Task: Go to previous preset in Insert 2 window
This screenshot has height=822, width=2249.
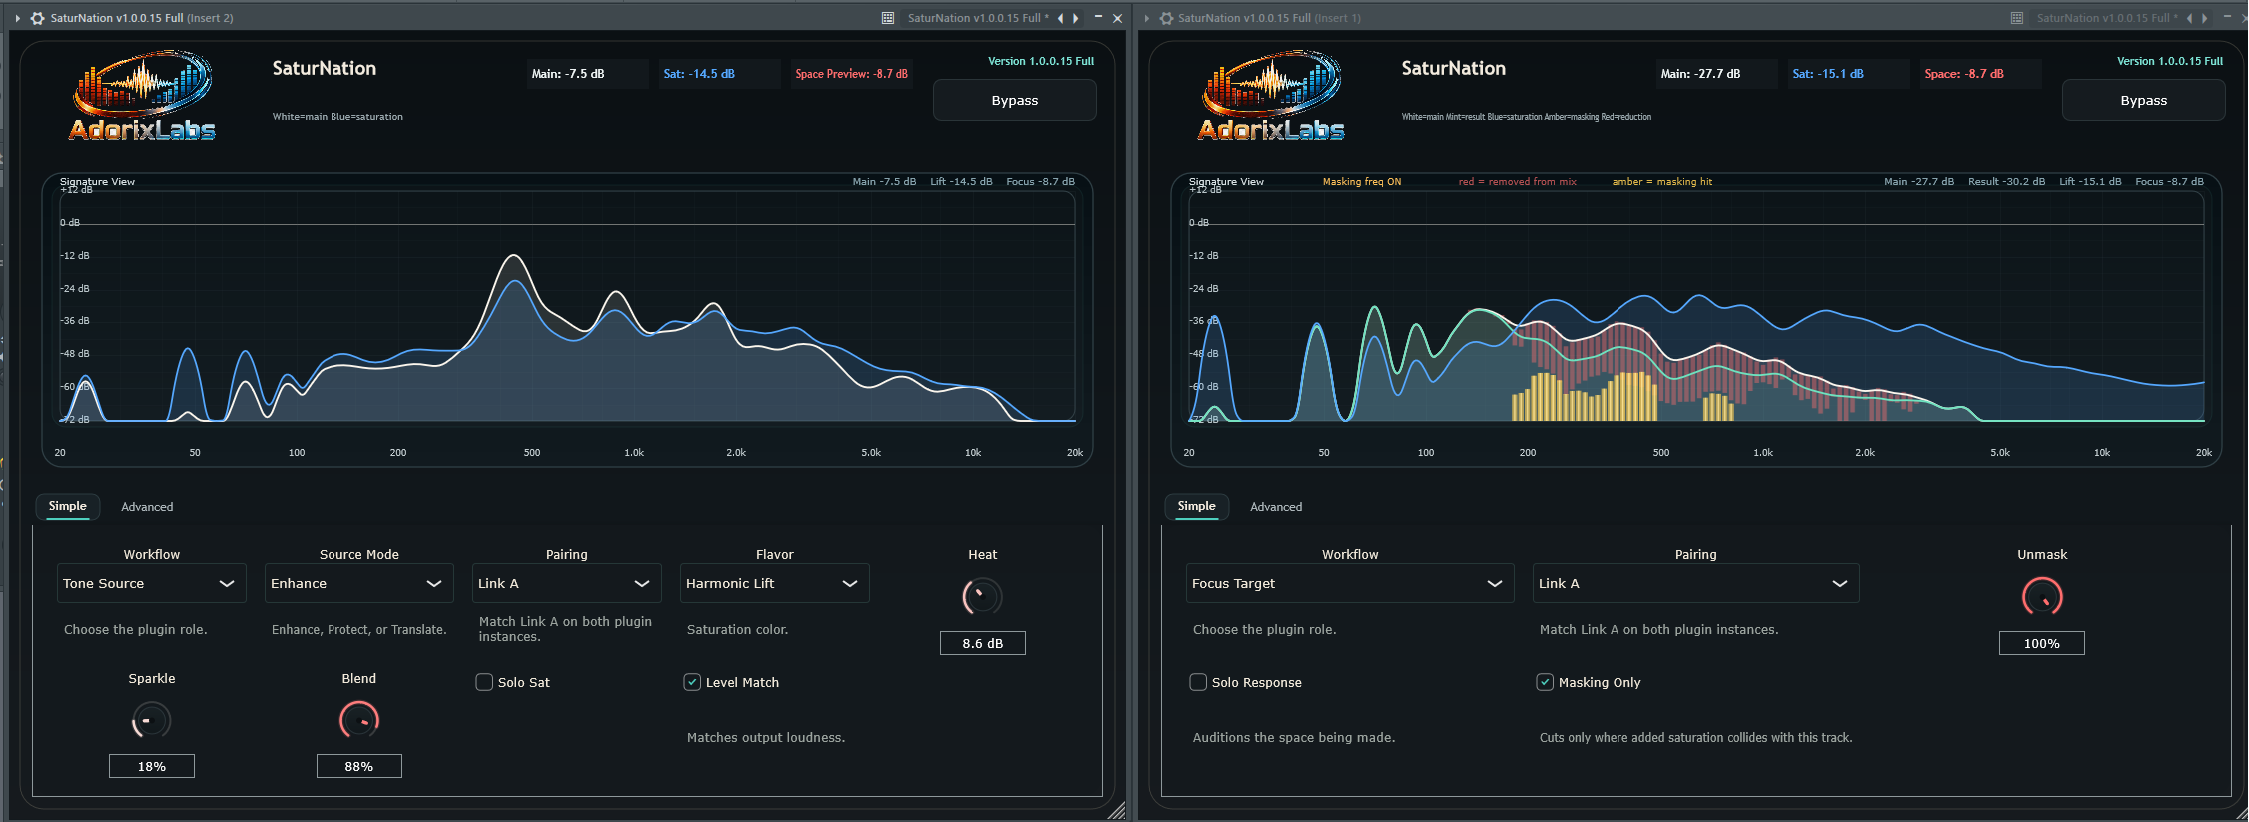Action: [x=1060, y=18]
